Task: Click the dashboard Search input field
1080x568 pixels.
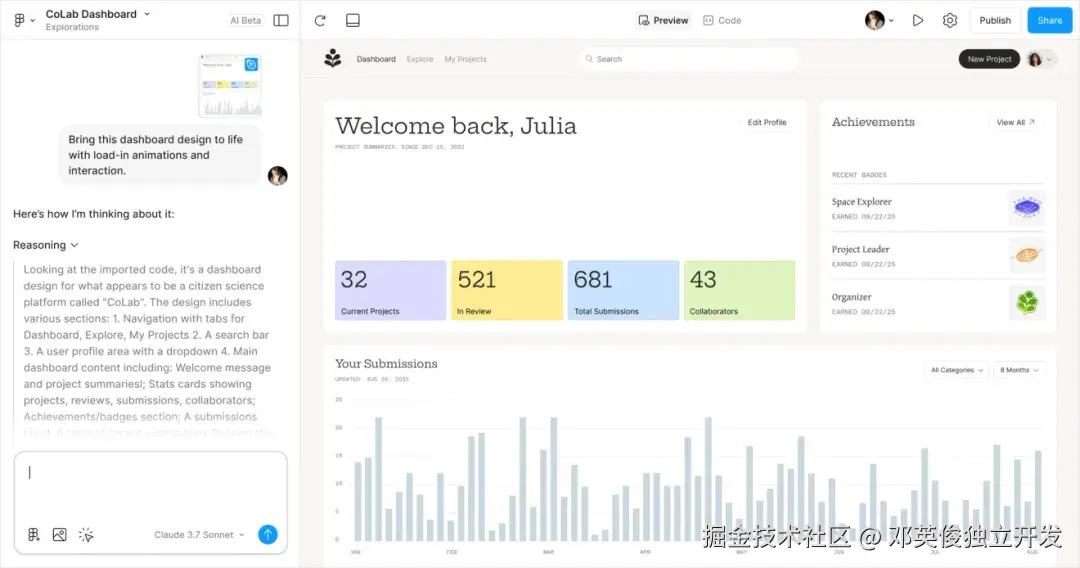Action: (x=690, y=59)
